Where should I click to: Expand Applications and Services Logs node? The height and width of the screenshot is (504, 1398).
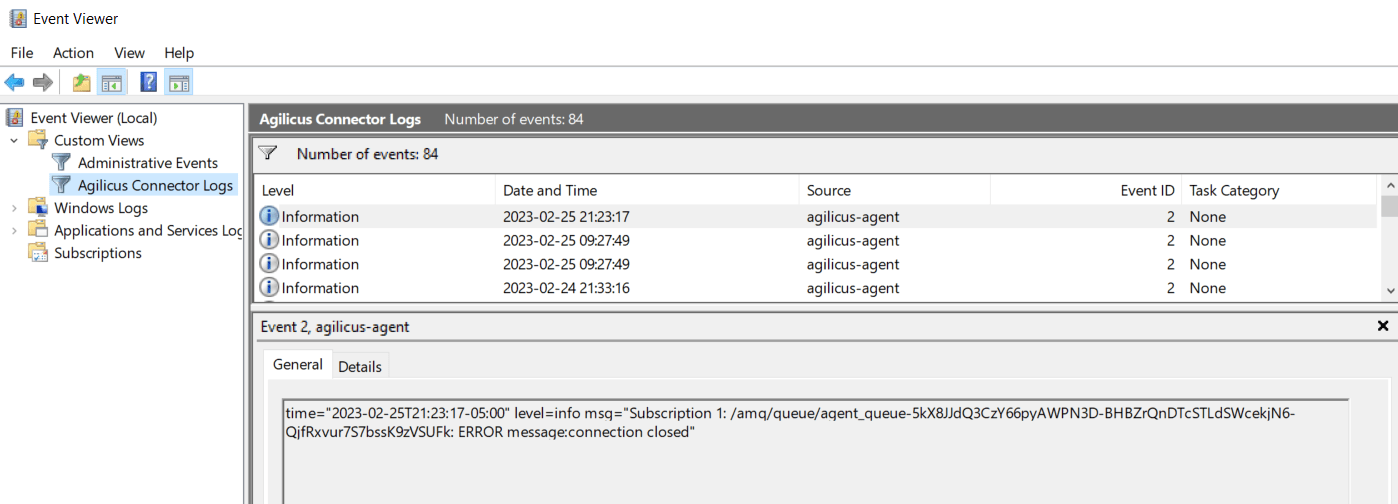click(15, 231)
